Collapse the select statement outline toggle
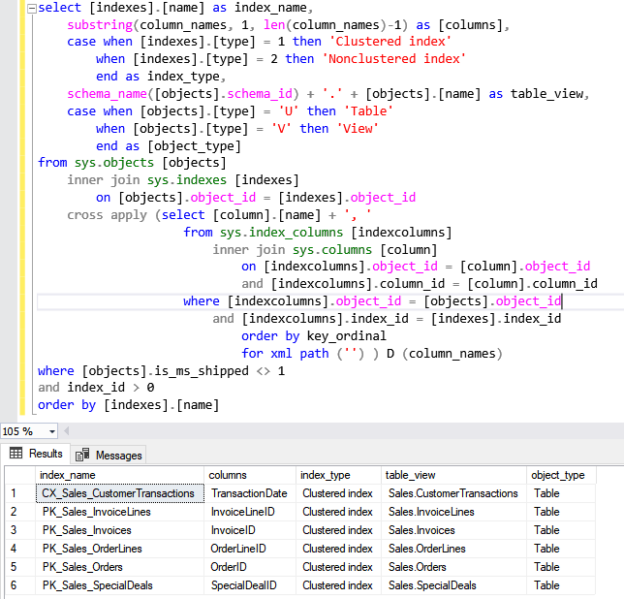The image size is (624, 599). pos(32,9)
